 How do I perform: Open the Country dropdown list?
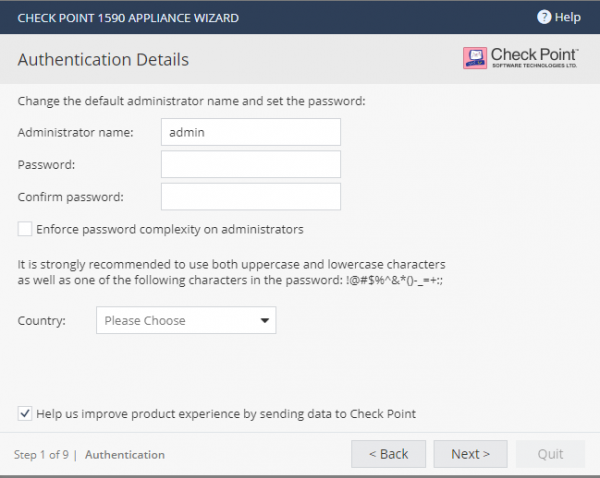(186, 321)
